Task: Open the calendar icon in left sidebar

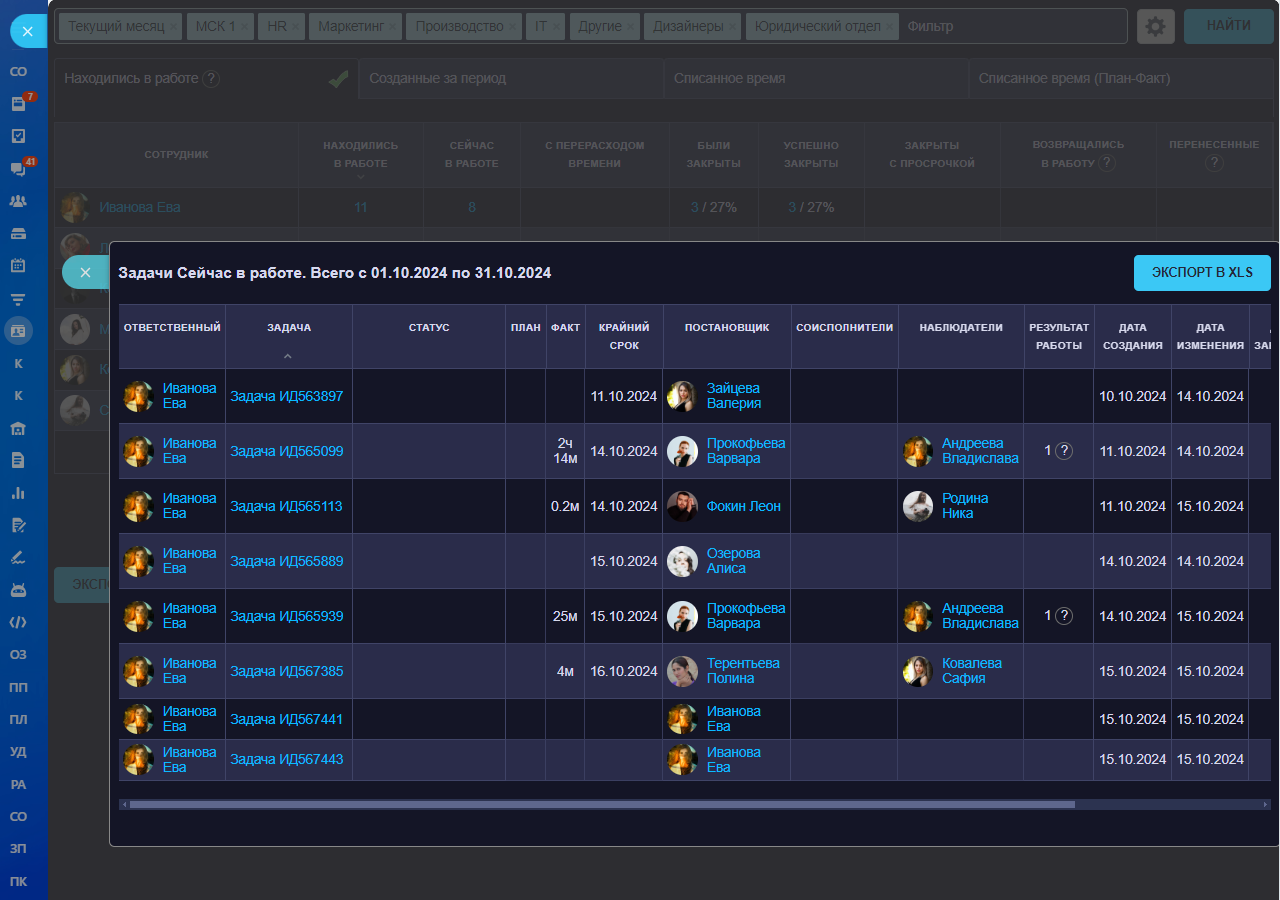Action: (18, 265)
